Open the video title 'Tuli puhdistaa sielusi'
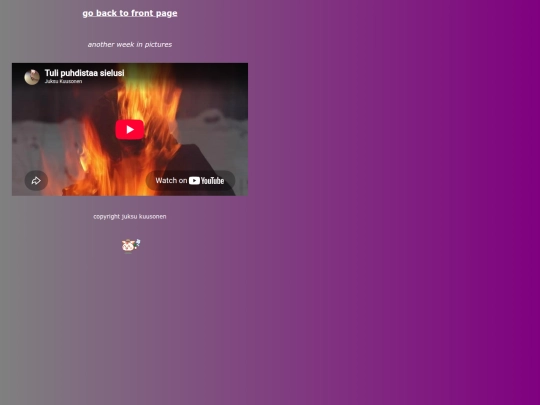 [x=84, y=73]
